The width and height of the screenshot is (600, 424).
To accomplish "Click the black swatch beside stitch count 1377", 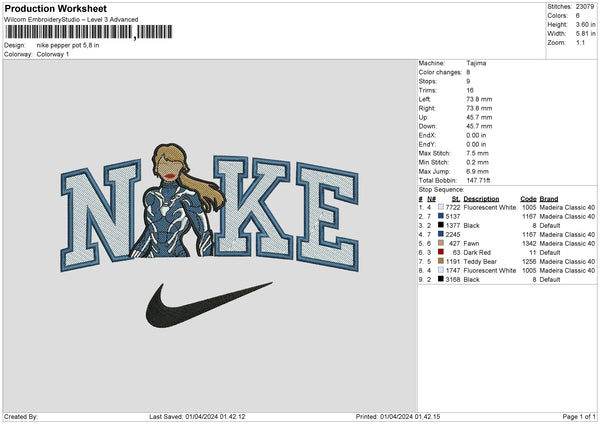I will coord(441,225).
